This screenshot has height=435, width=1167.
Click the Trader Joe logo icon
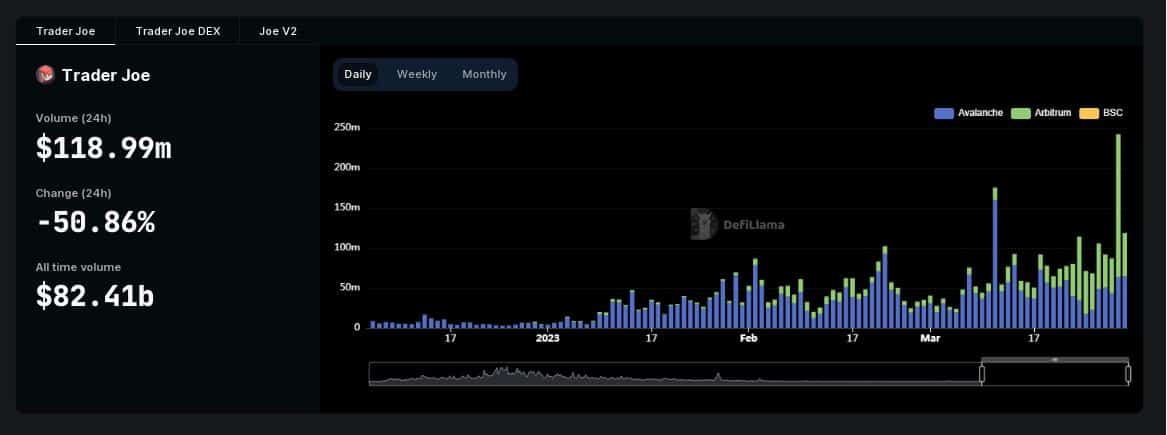(45, 74)
